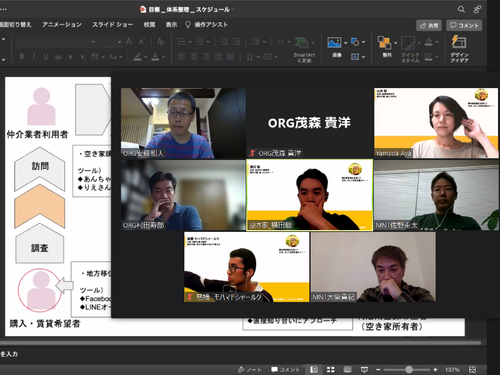
Task: Open the Quick Styles icon
Action: (408, 43)
